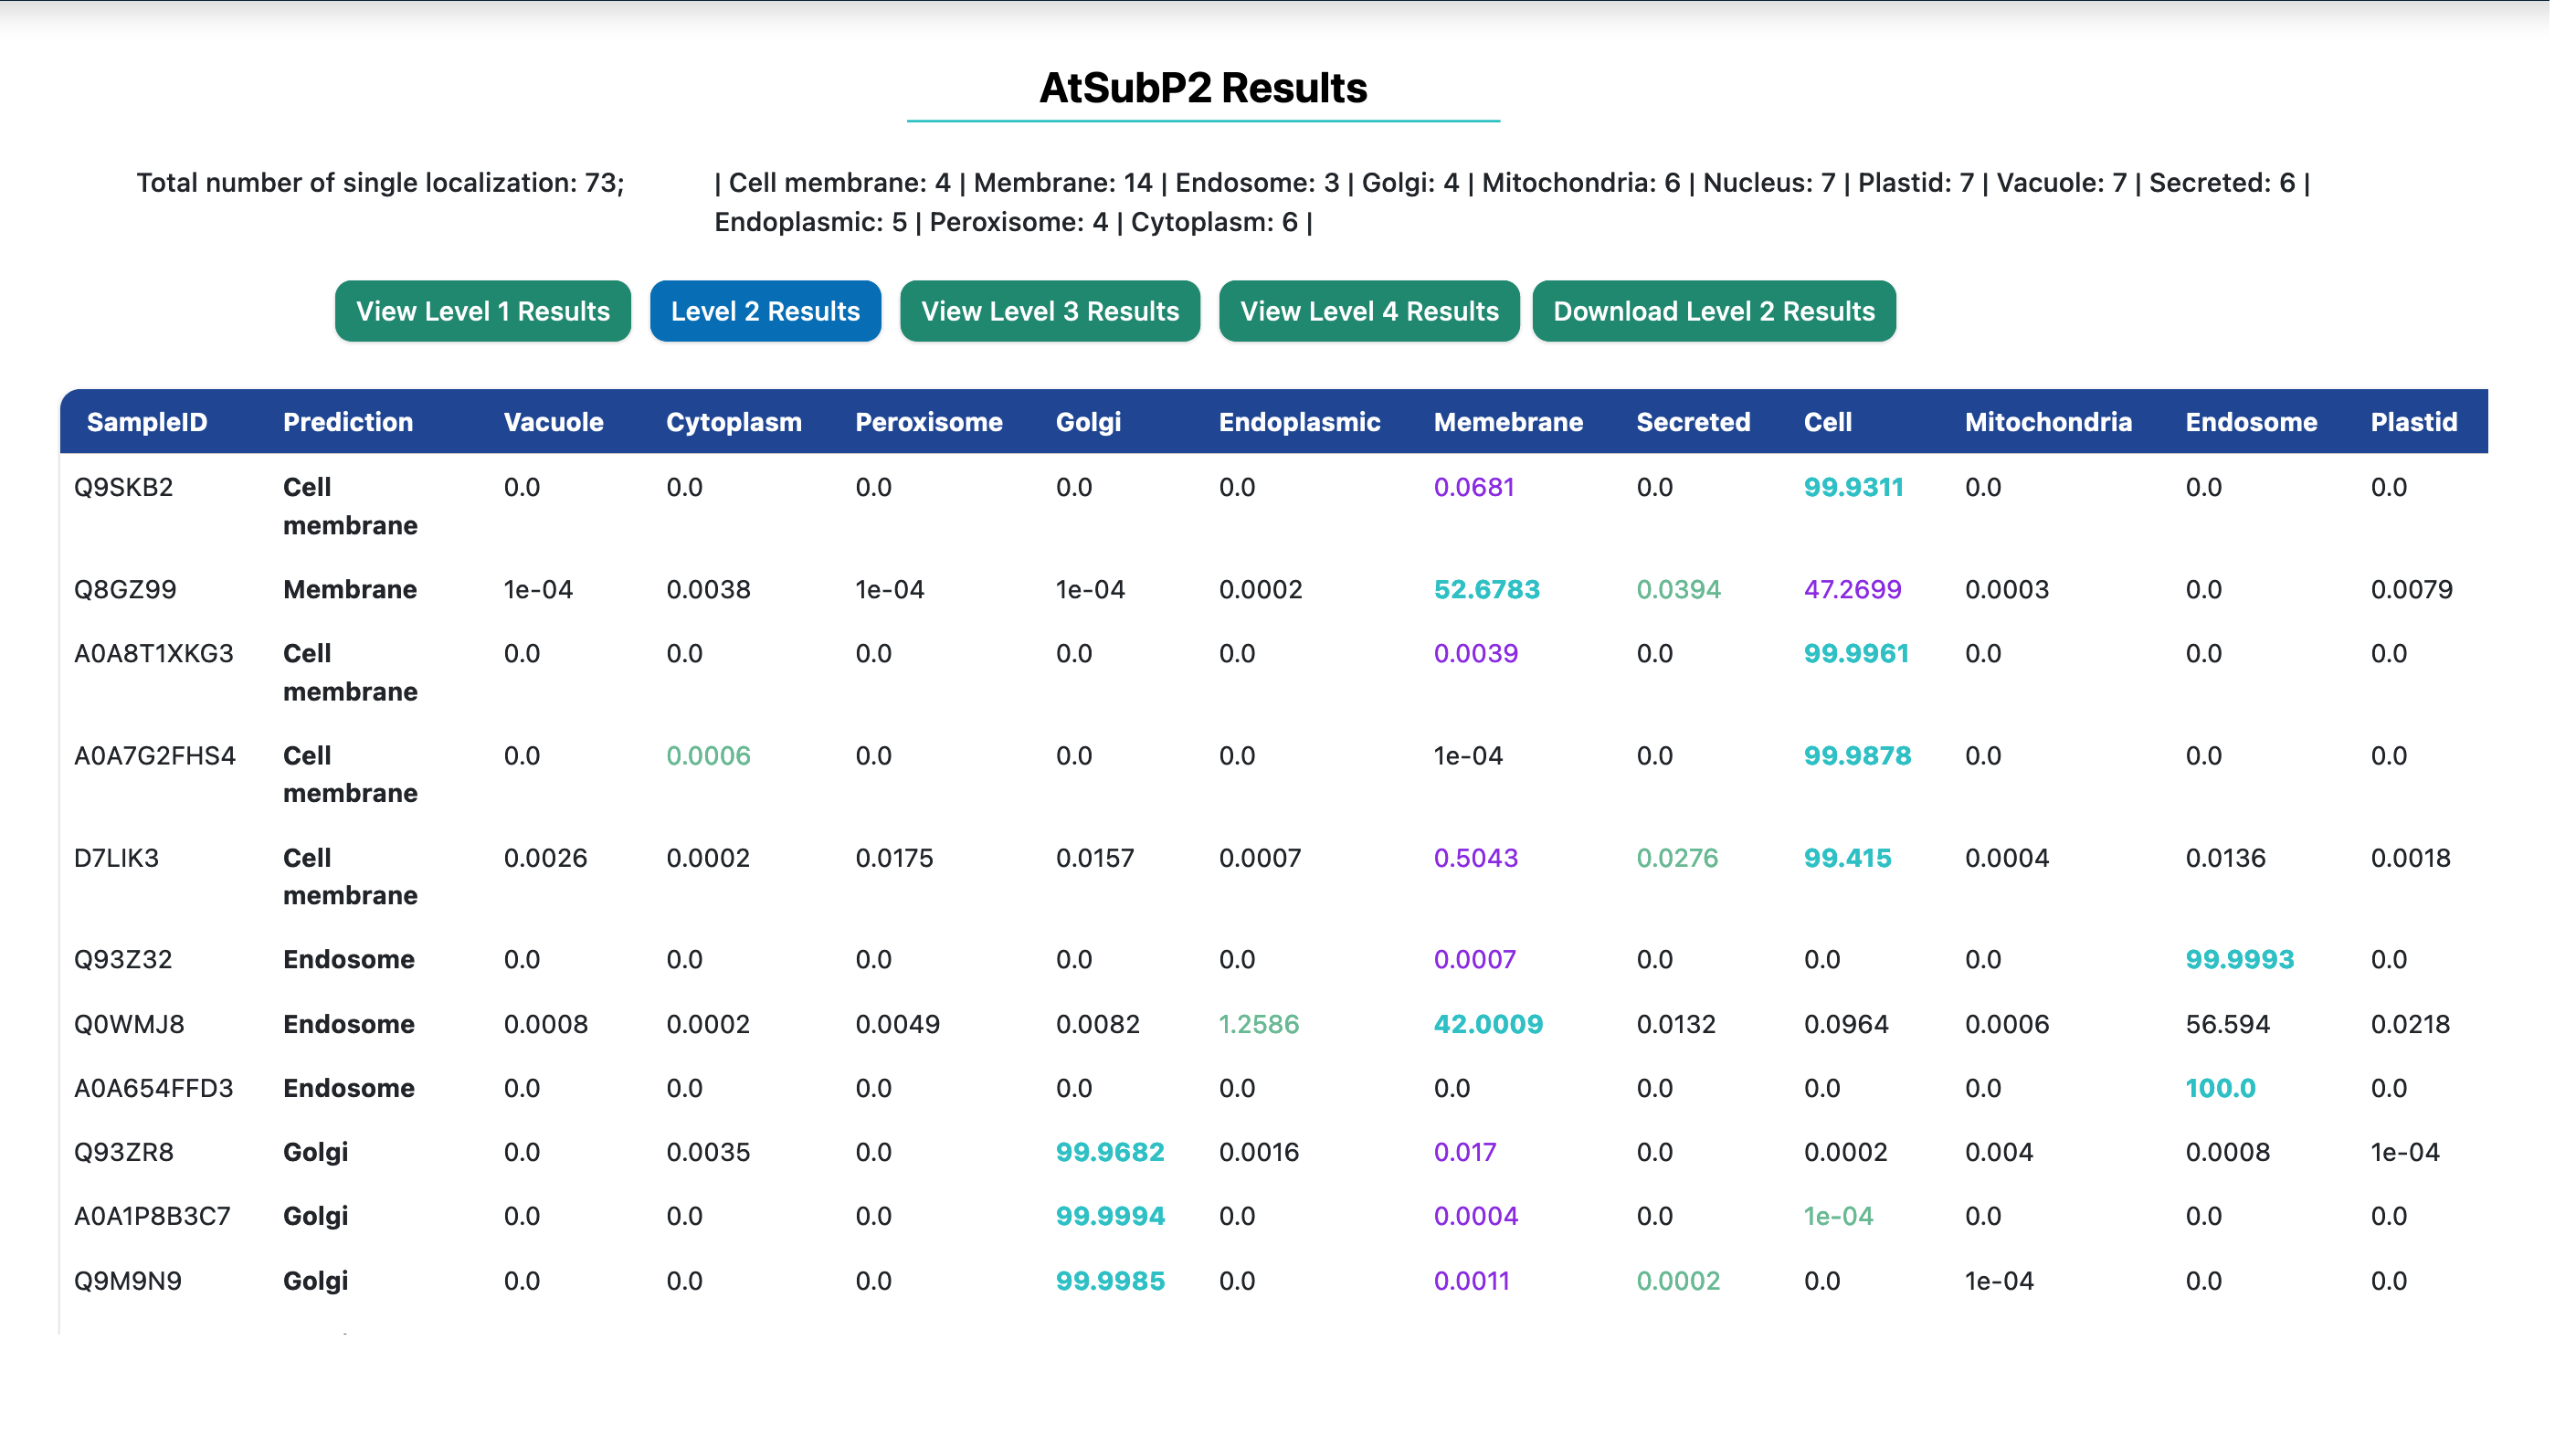This screenshot has height=1435, width=2576.
Task: Select sample ID Q93Z32
Action: pyautogui.click(x=123, y=959)
